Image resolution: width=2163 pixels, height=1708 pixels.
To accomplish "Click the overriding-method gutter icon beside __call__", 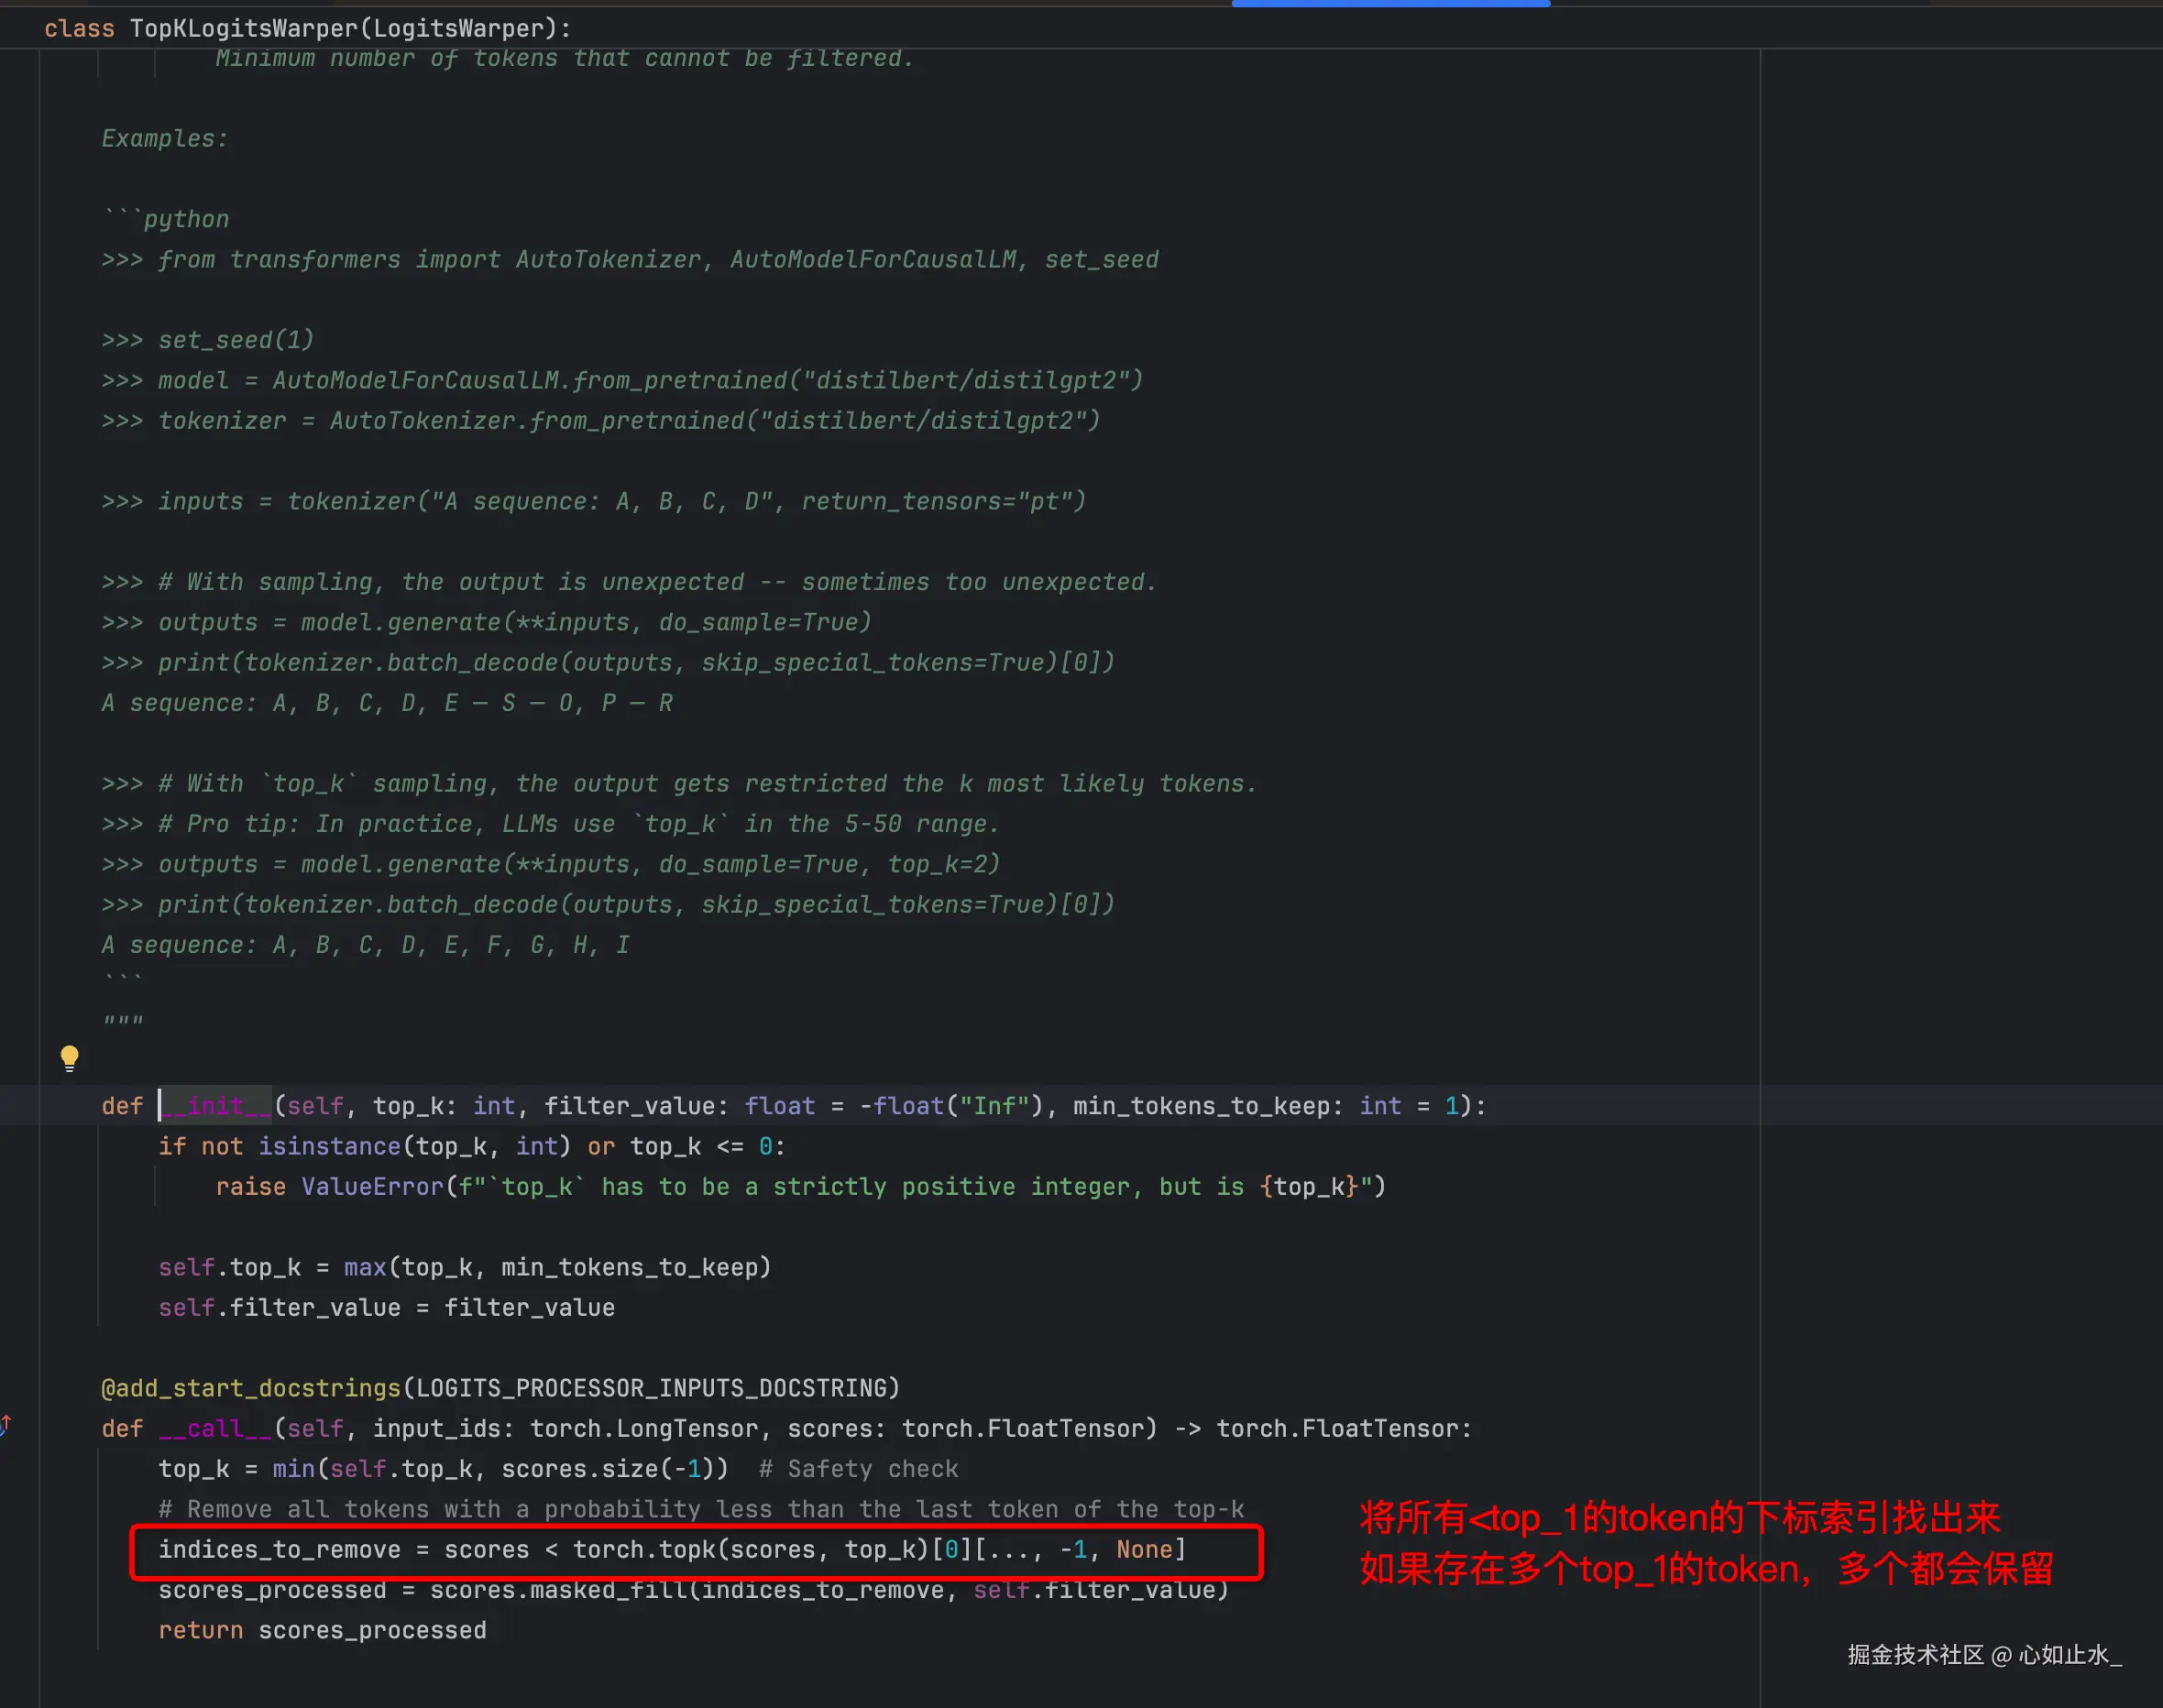I will (x=6, y=1425).
